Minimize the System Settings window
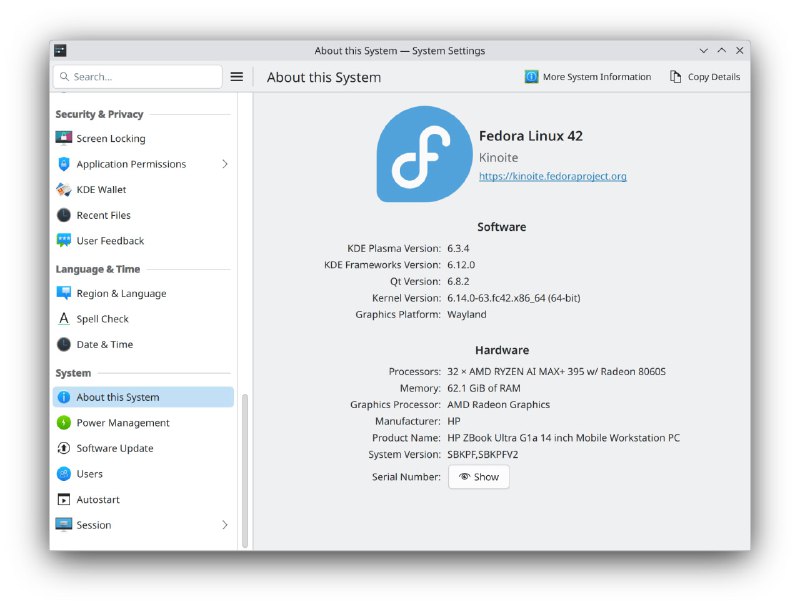800x609 pixels. [x=704, y=50]
